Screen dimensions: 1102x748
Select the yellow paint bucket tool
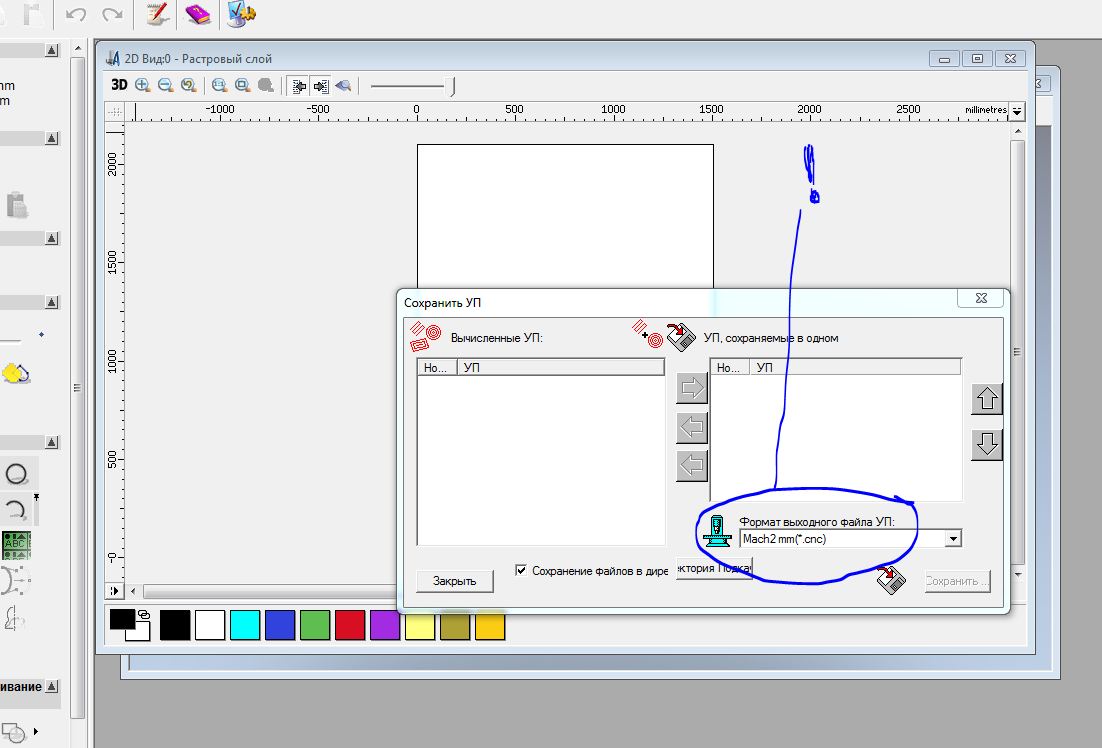(15, 373)
